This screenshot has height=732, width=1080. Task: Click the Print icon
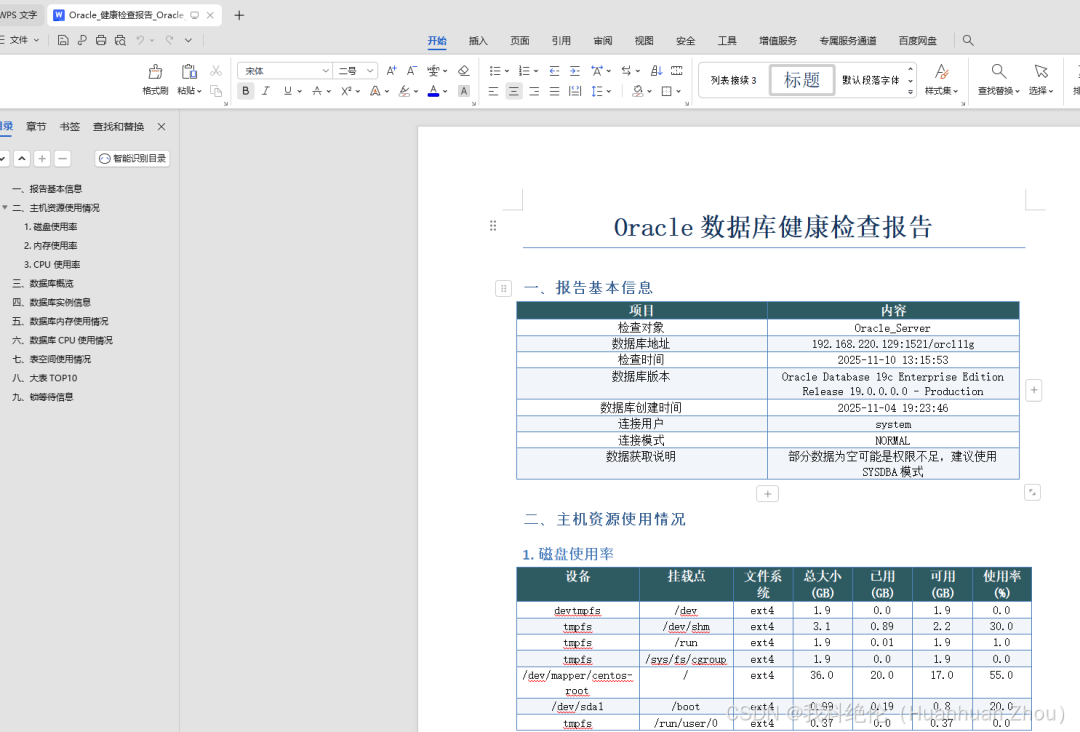pyautogui.click(x=101, y=41)
